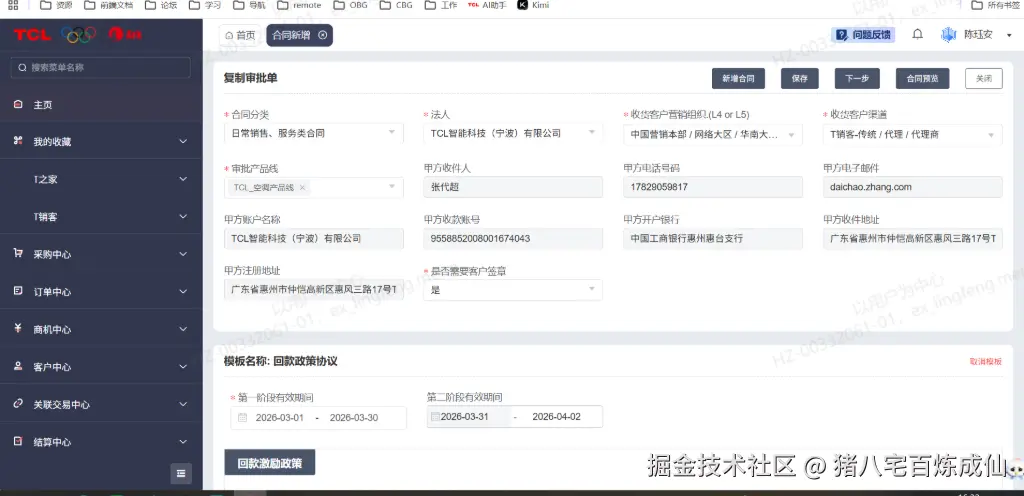
Task: Click the 下一步 button
Action: point(857,78)
